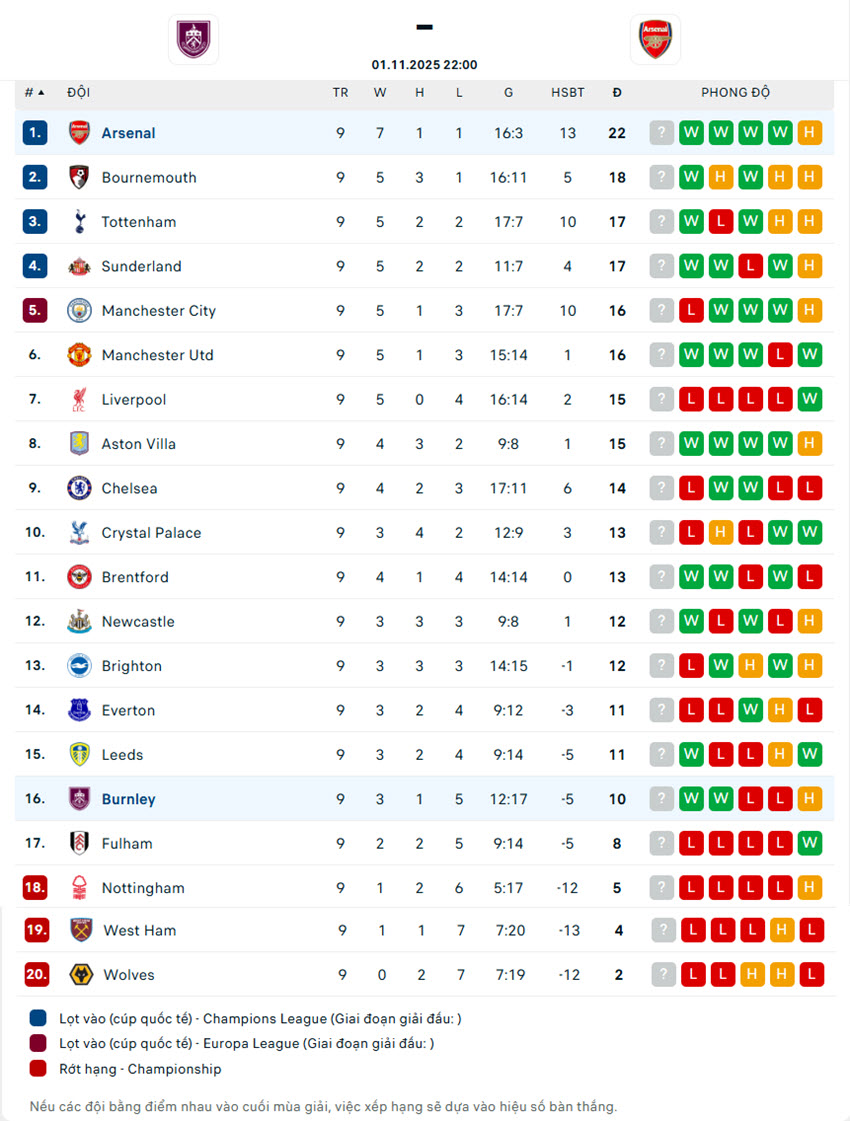850x1121 pixels.
Task: Click the Wolves crest icon
Action: [x=81, y=975]
